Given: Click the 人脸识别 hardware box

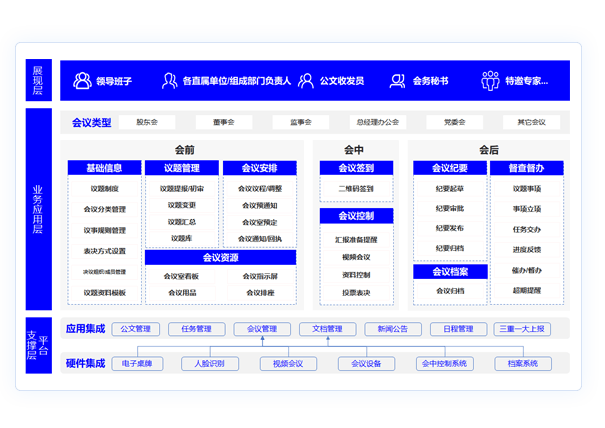Looking at the screenshot, I should click(210, 364).
